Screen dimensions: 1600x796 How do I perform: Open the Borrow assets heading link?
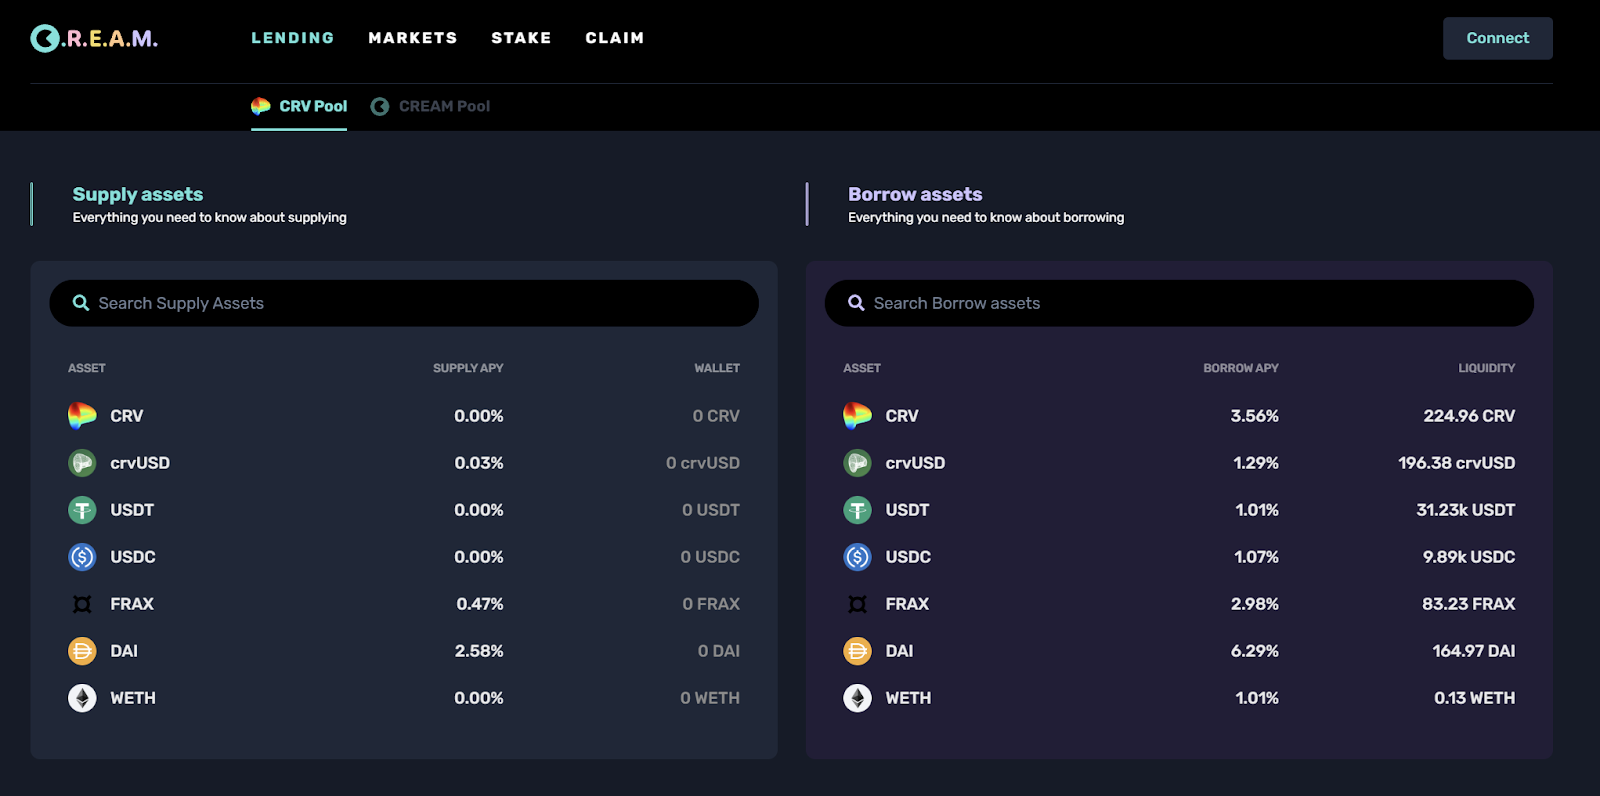click(915, 194)
